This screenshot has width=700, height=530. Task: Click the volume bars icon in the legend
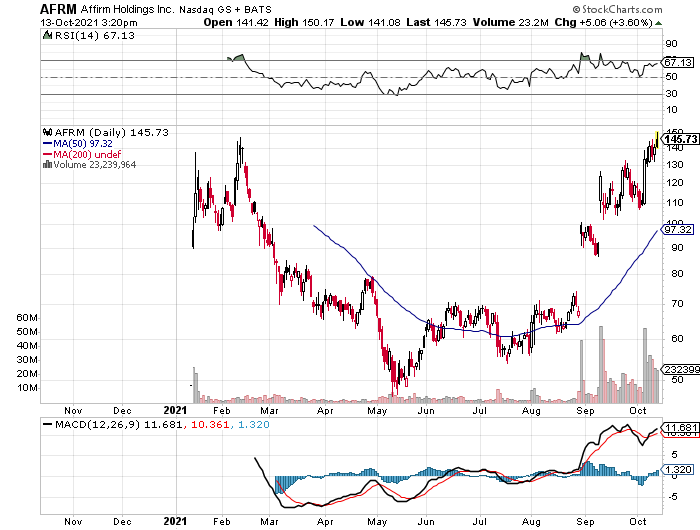coord(47,164)
